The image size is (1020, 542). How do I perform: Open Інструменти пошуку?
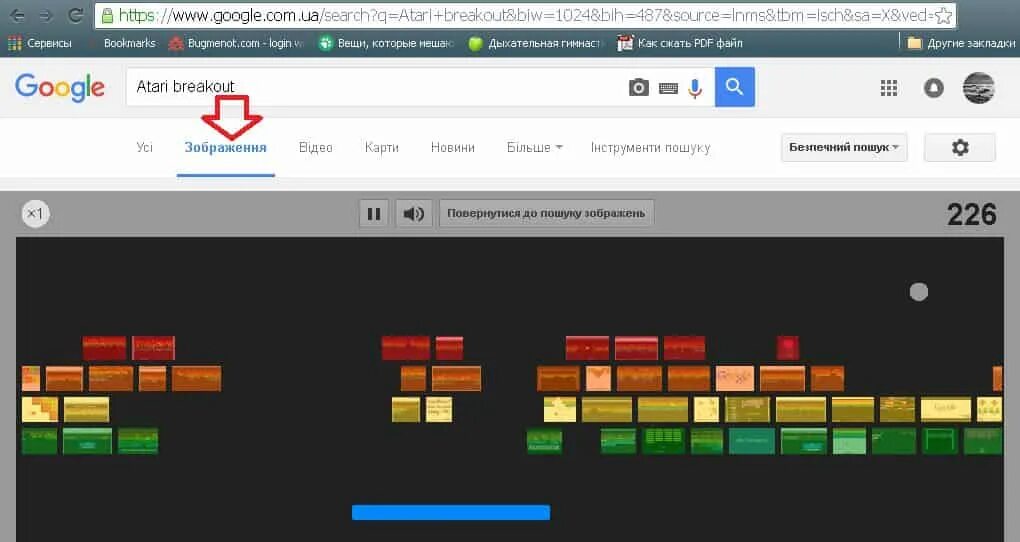click(x=651, y=147)
